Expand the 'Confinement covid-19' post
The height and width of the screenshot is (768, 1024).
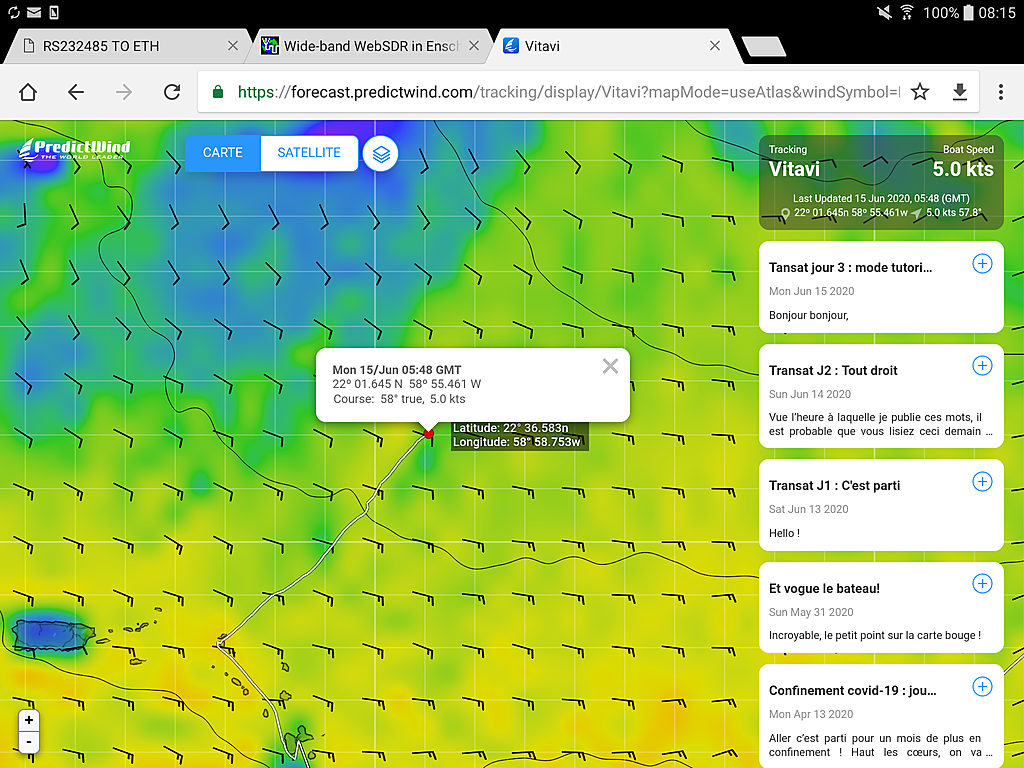(x=982, y=686)
